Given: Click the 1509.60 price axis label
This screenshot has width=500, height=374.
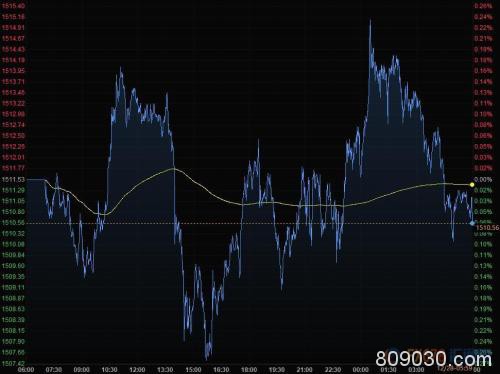Looking at the screenshot, I should (x=13, y=266).
